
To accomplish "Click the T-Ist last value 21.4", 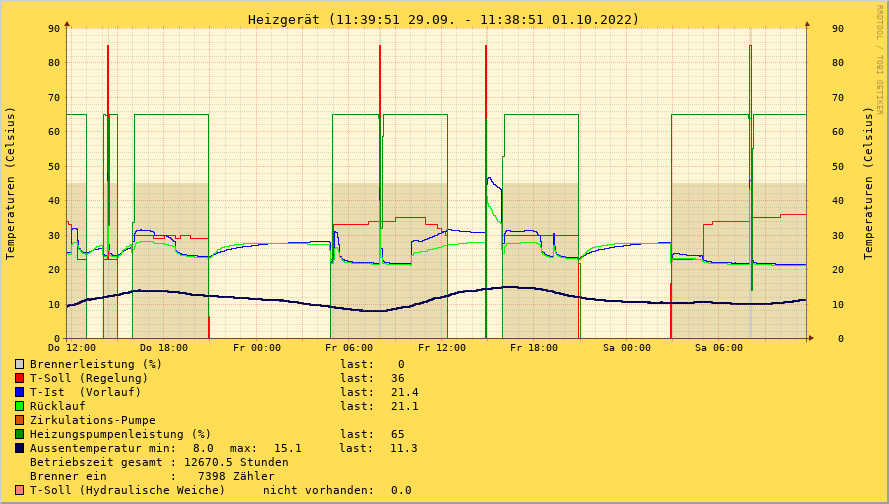I will click(x=405, y=392).
